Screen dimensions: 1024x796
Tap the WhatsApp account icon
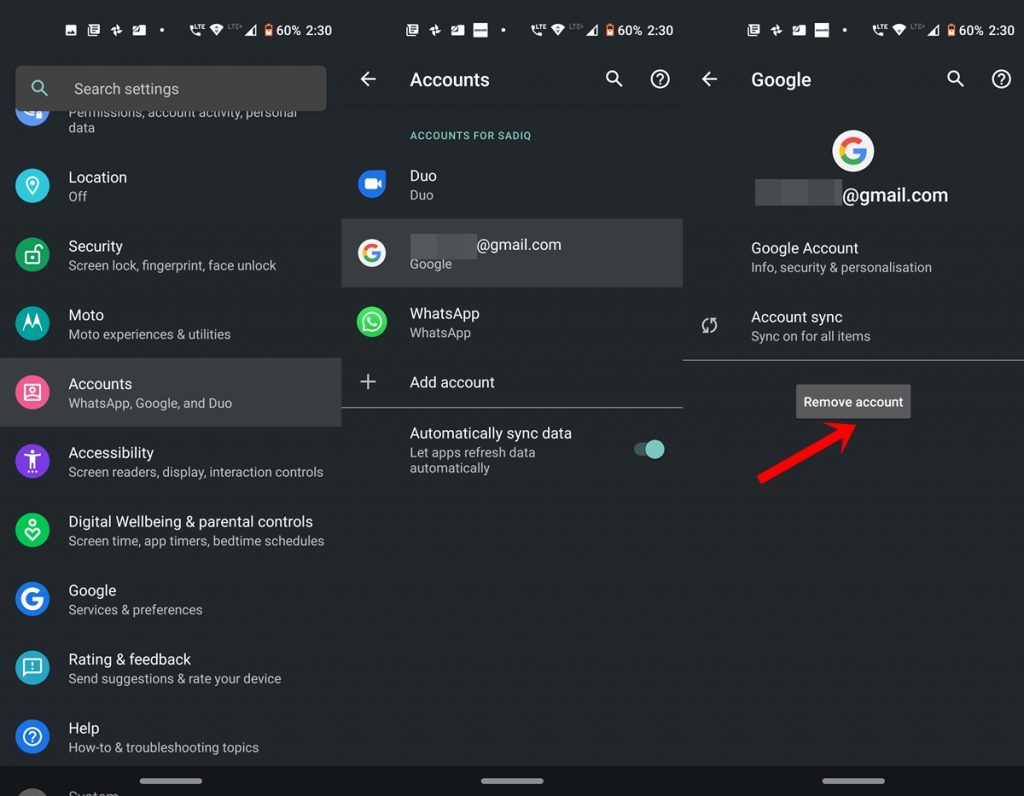[x=372, y=322]
